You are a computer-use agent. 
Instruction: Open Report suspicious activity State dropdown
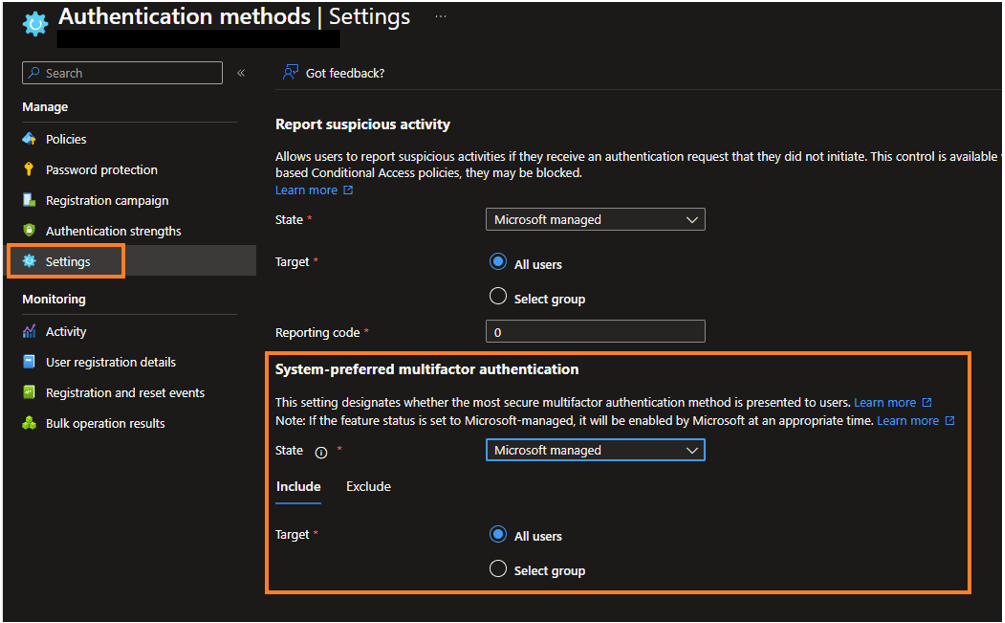[x=595, y=219]
